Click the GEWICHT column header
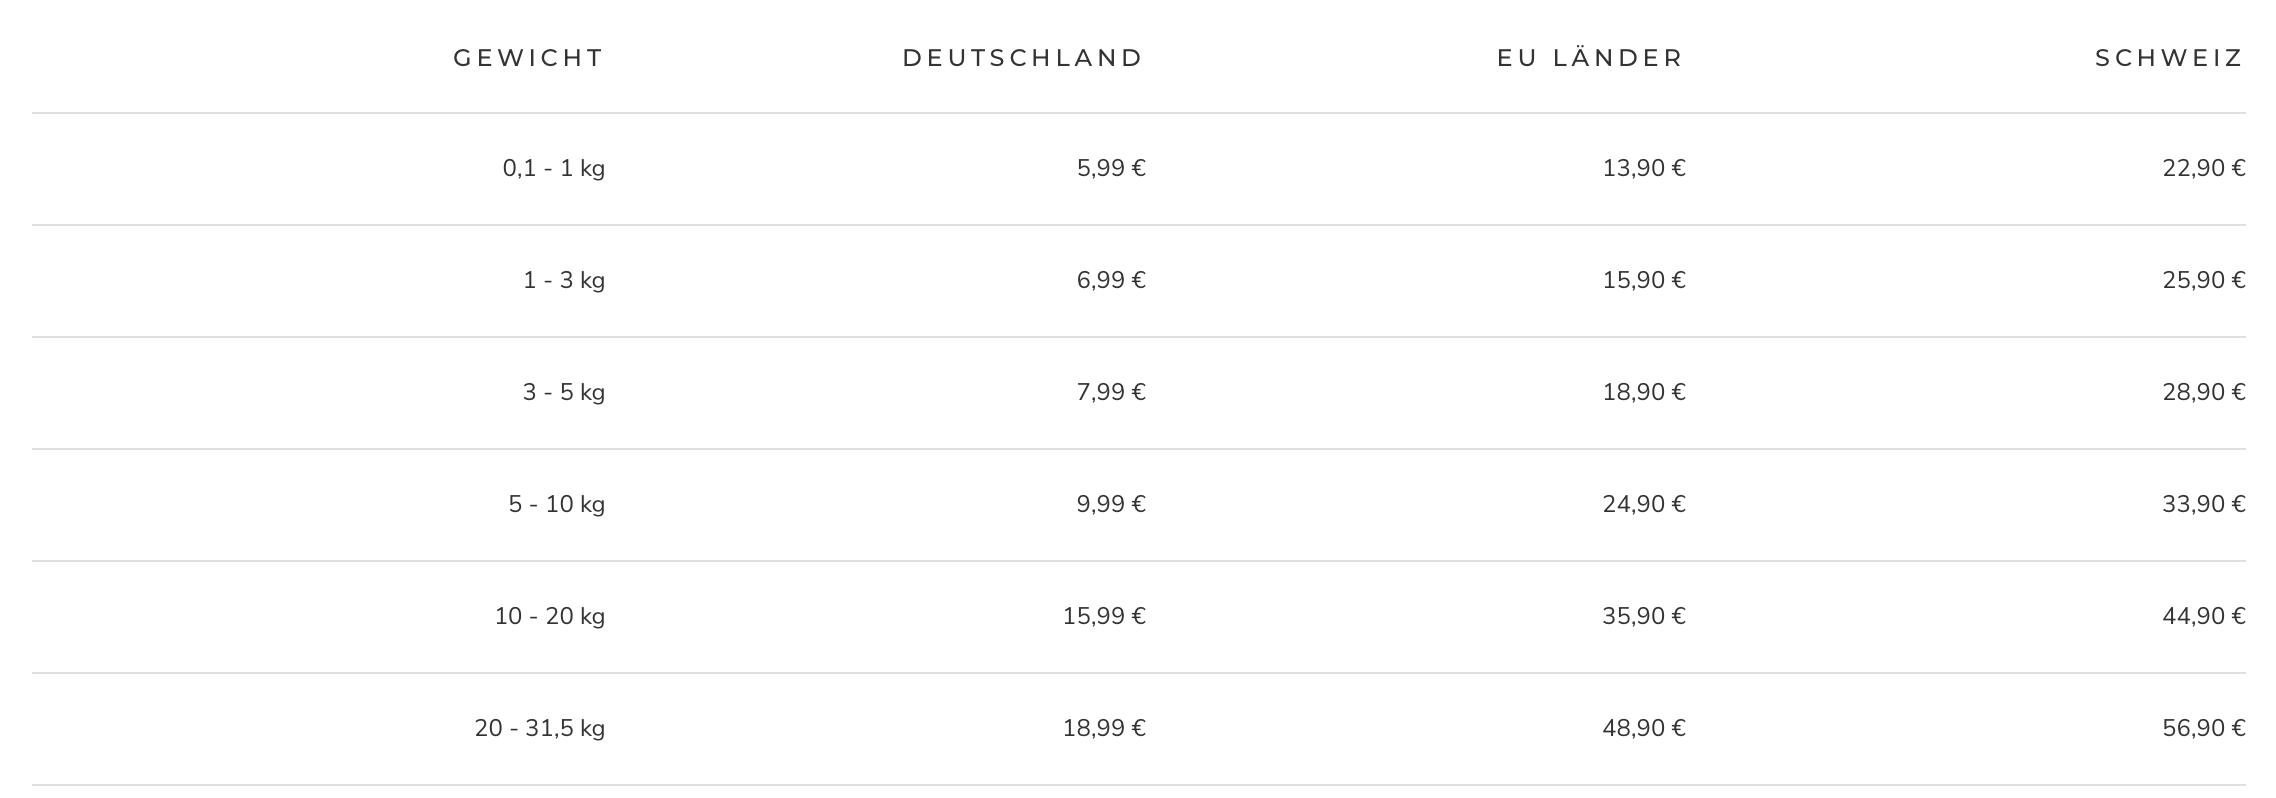Image resolution: width=2276 pixels, height=798 pixels. 528,58
